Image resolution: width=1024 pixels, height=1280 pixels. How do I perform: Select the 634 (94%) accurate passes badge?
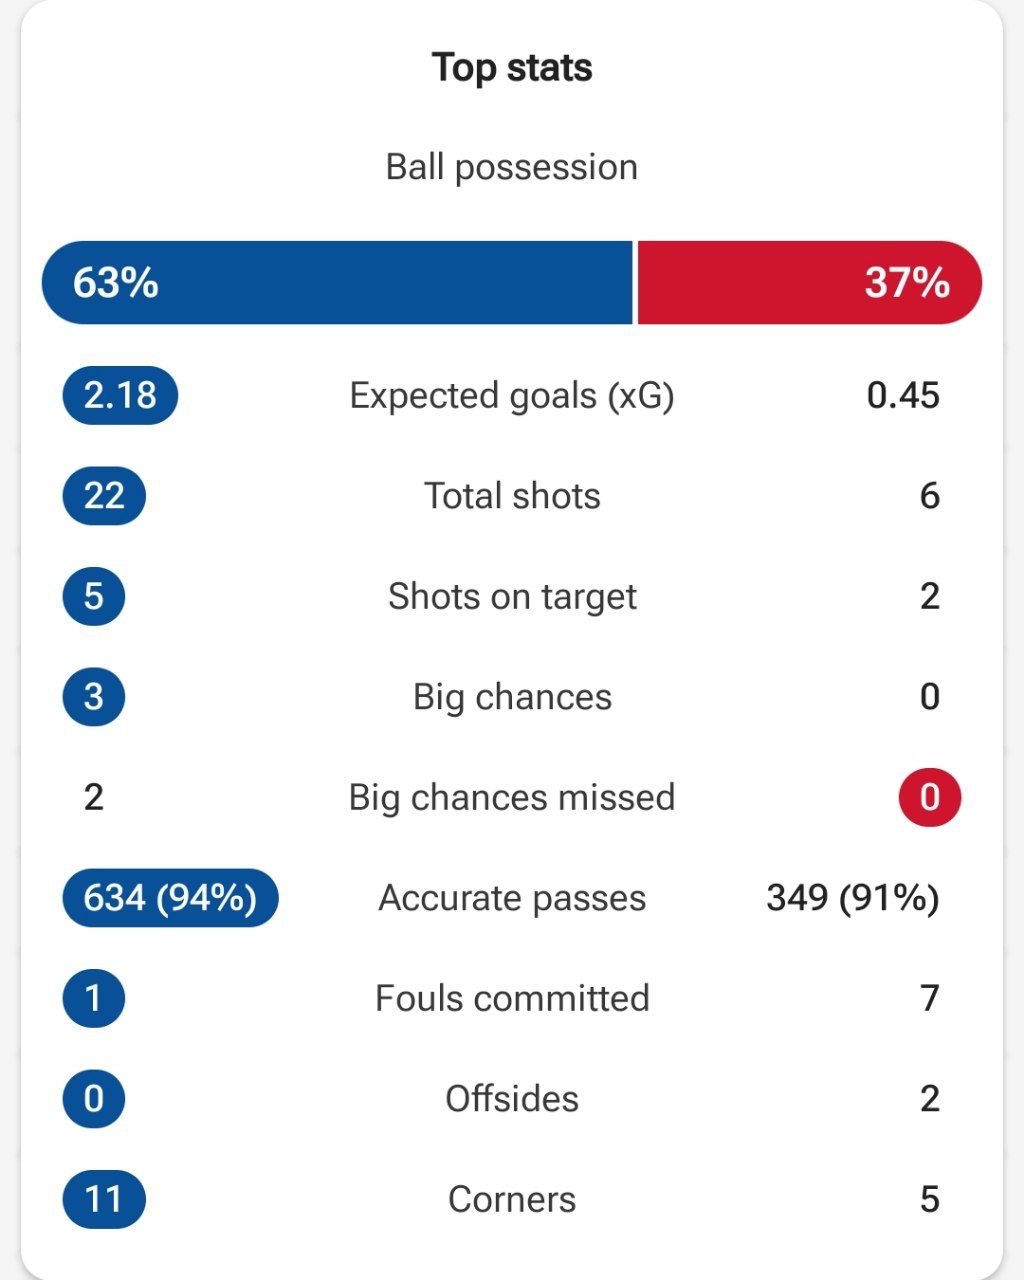tap(170, 898)
